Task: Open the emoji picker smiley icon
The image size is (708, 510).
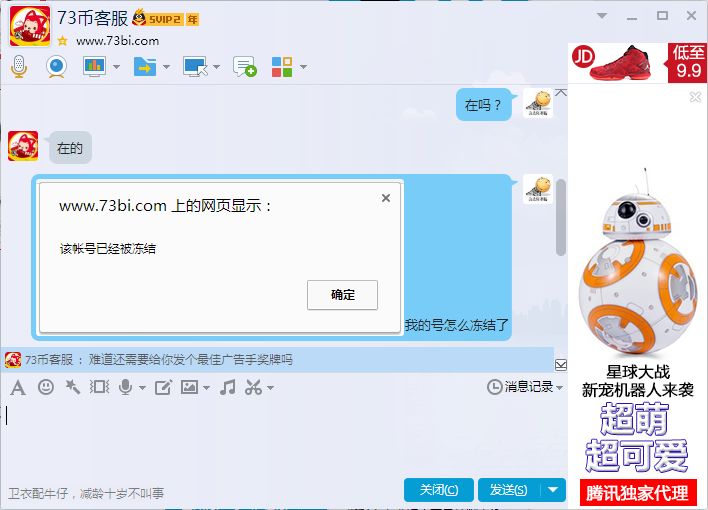Action: [x=46, y=387]
